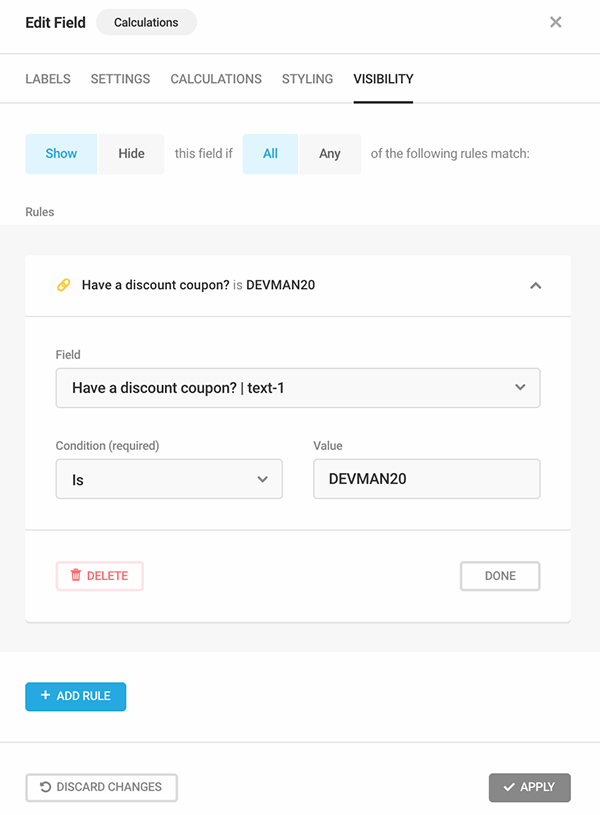This screenshot has width=600, height=815.
Task: Click the plus icon on the Add Rule button
Action: [47, 696]
